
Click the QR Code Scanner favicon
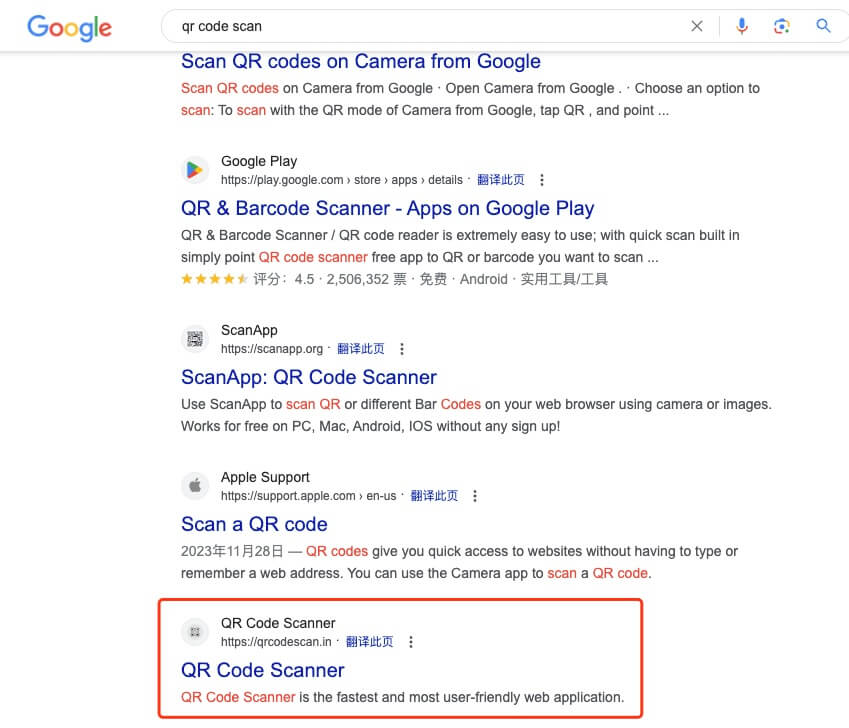point(195,632)
